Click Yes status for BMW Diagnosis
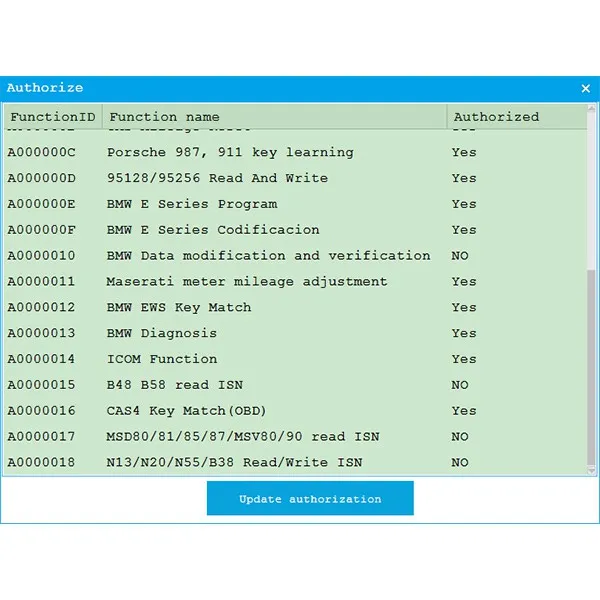 point(464,333)
